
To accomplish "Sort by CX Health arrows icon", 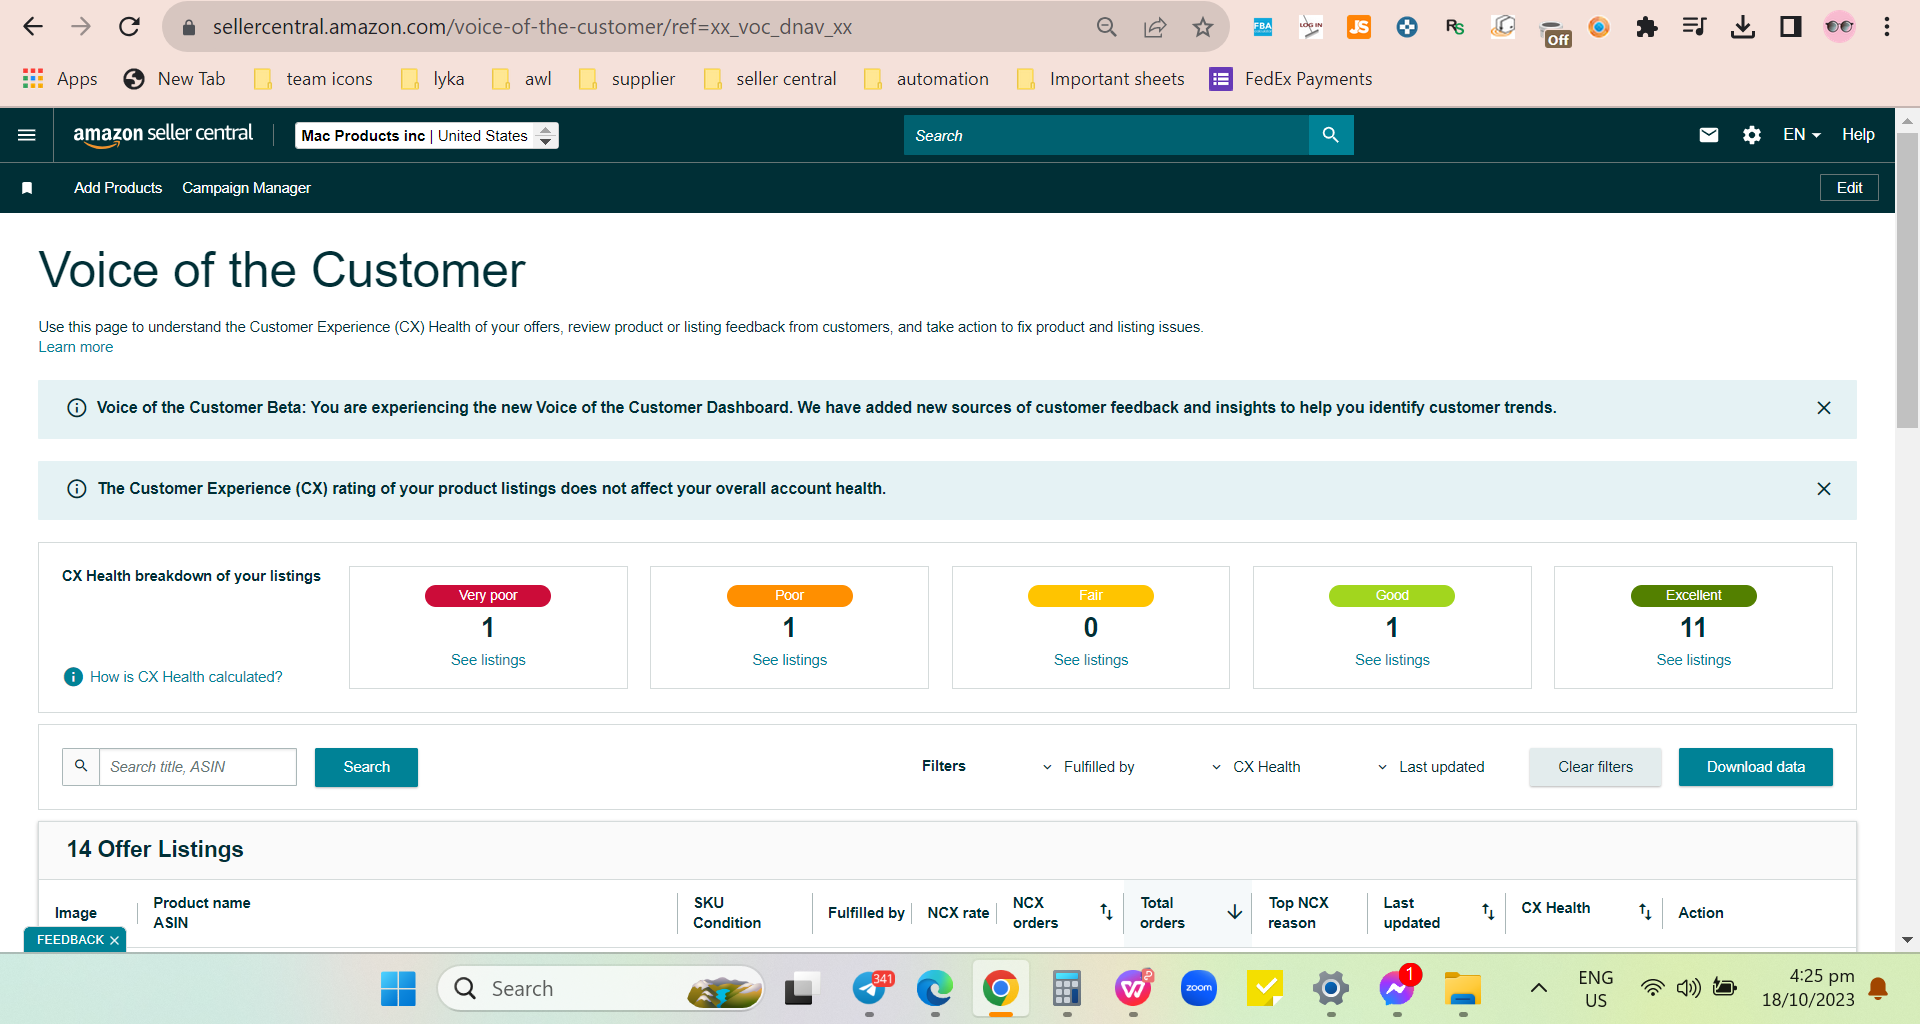I will pos(1645,912).
